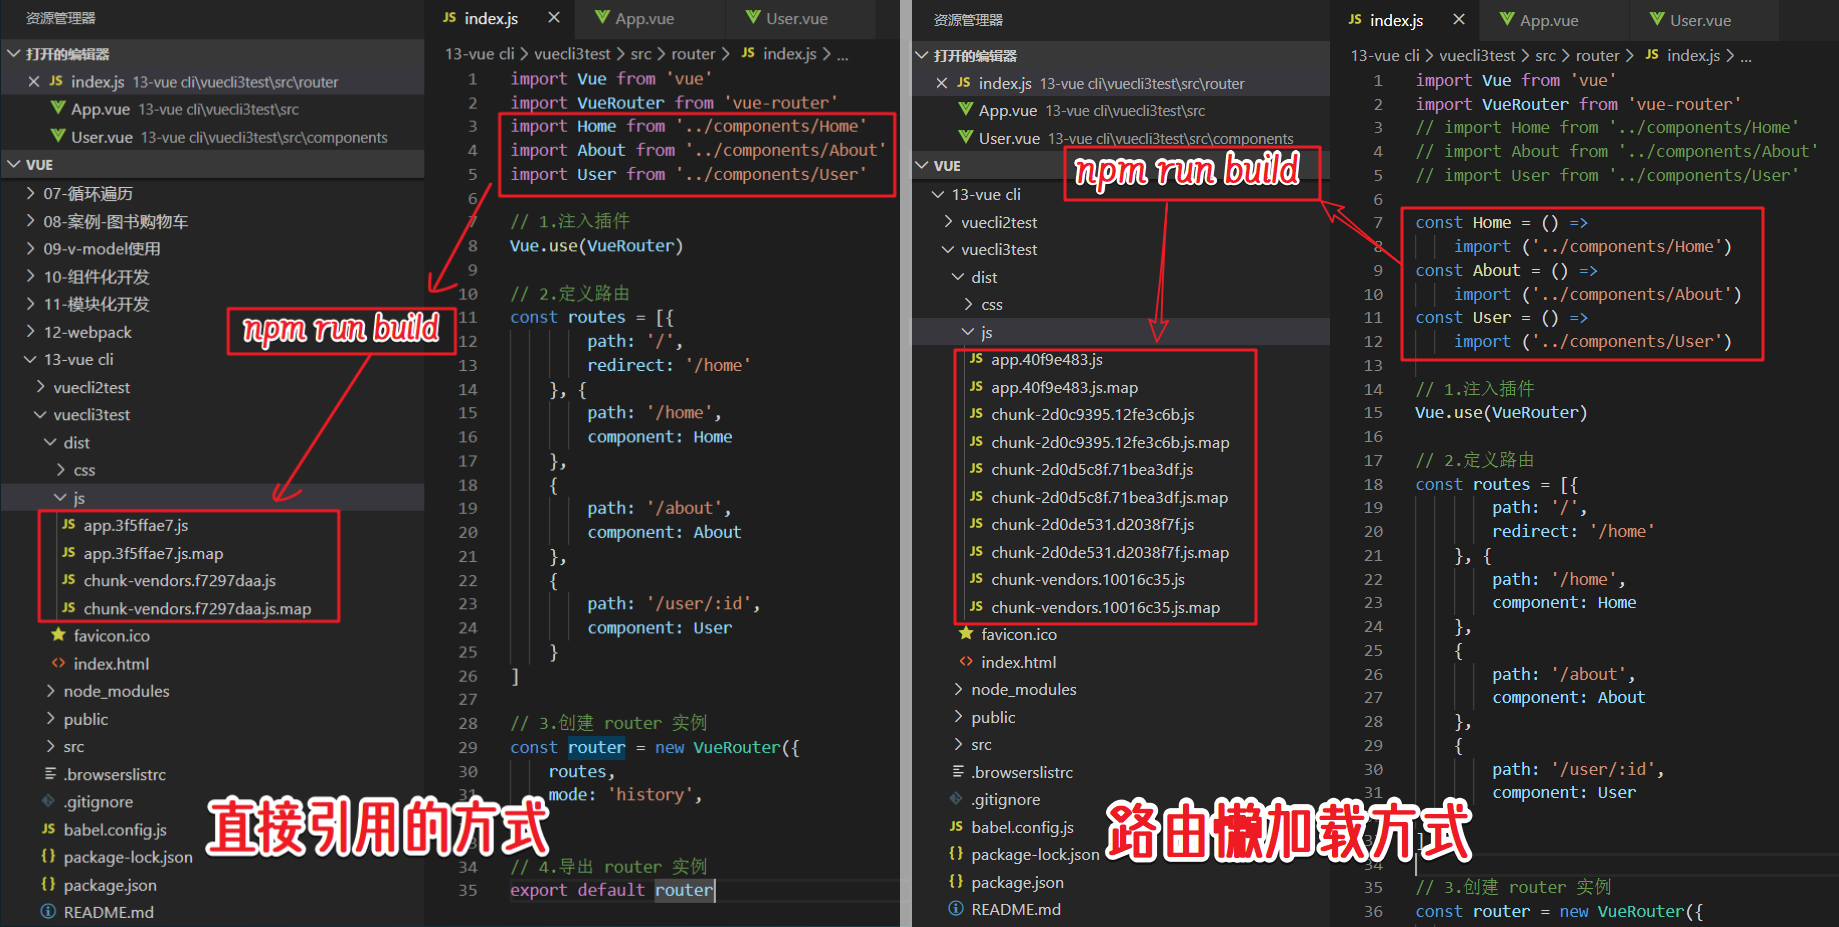Expand the 10-组件化开发 folder
Viewport: 1839px width, 927px height.
coord(31,276)
